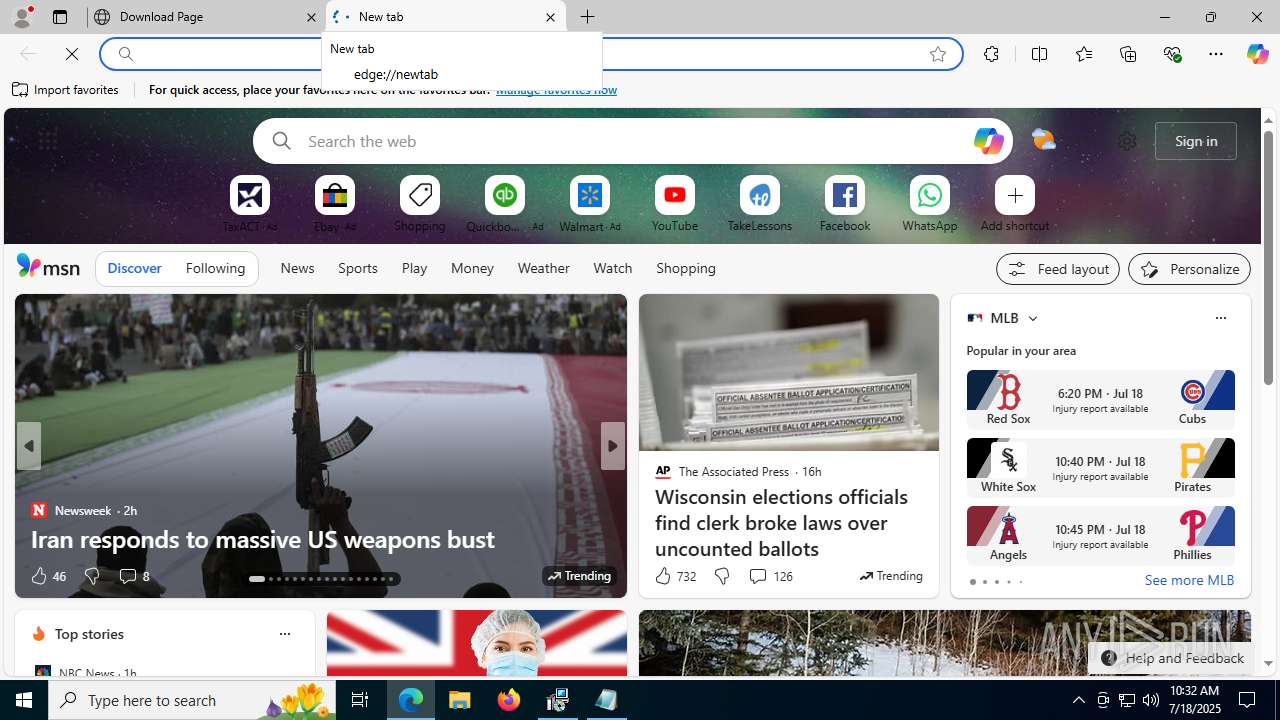Open Copilot icon in search box

tap(988, 141)
